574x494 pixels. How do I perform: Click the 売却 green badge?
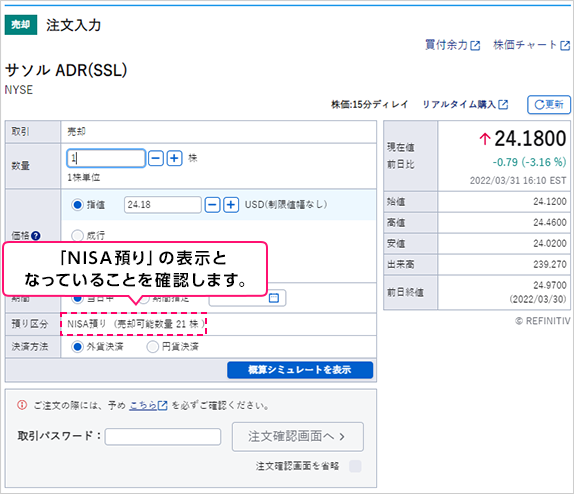point(21,25)
